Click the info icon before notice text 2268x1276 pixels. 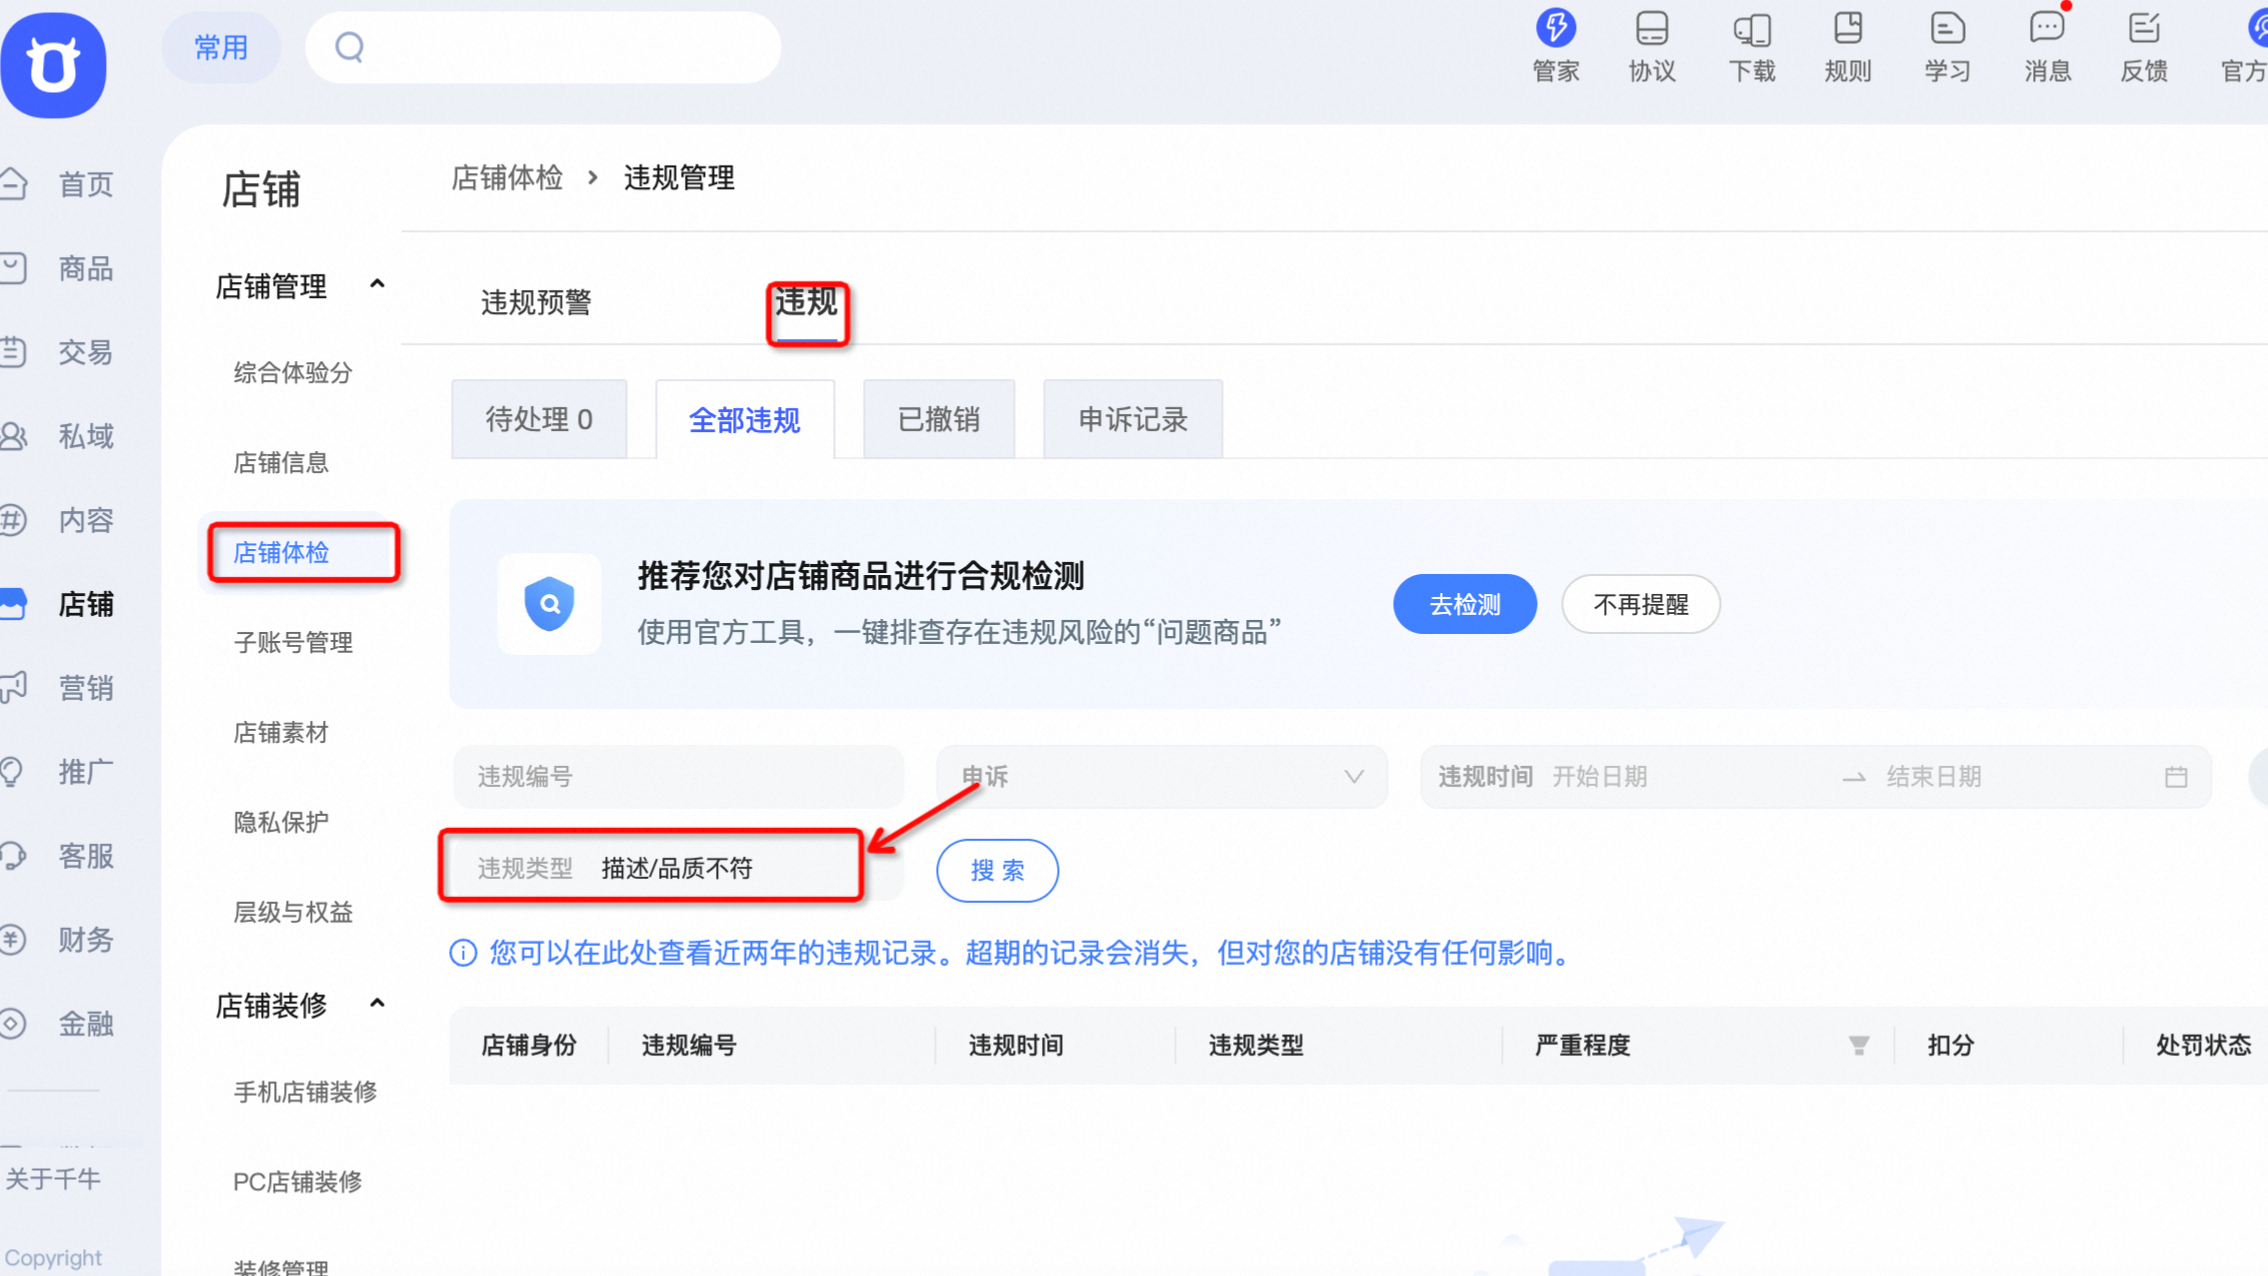tap(463, 953)
